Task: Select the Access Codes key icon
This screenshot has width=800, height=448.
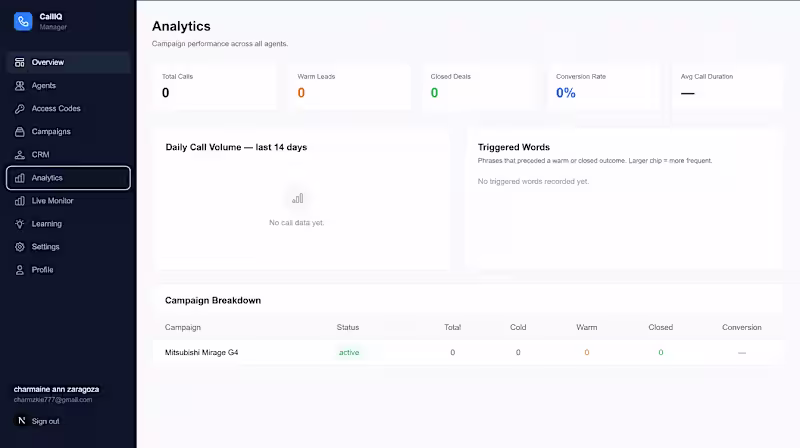Action: click(x=19, y=109)
